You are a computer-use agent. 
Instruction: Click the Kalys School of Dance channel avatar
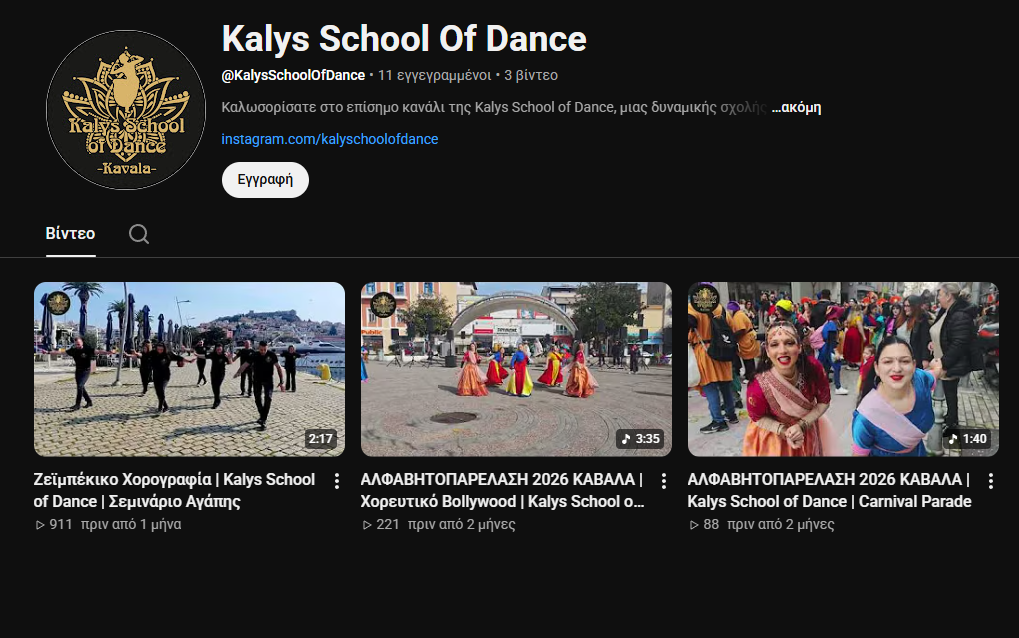coord(126,110)
